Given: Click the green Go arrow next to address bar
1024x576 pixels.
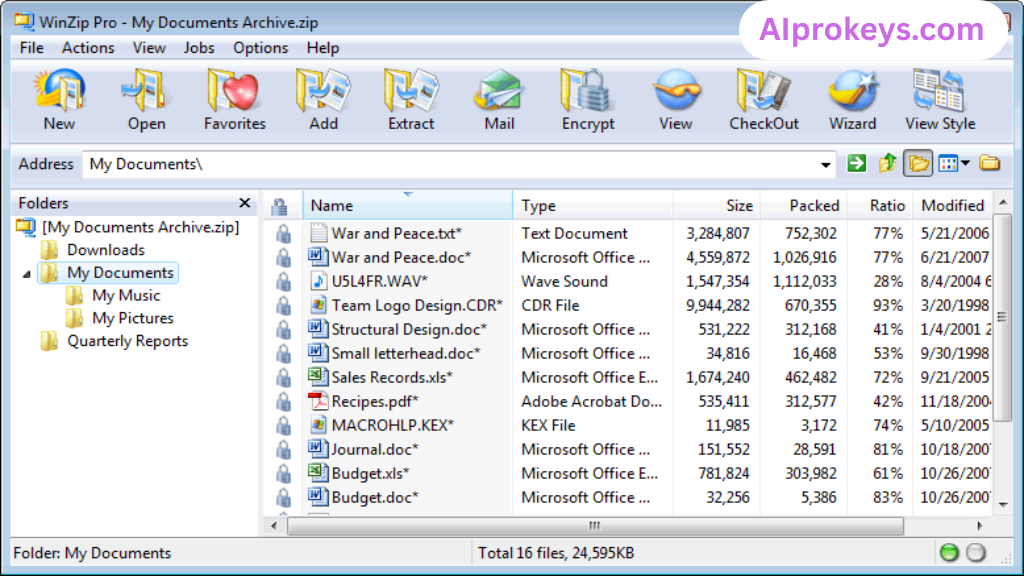Looking at the screenshot, I should click(x=856, y=163).
